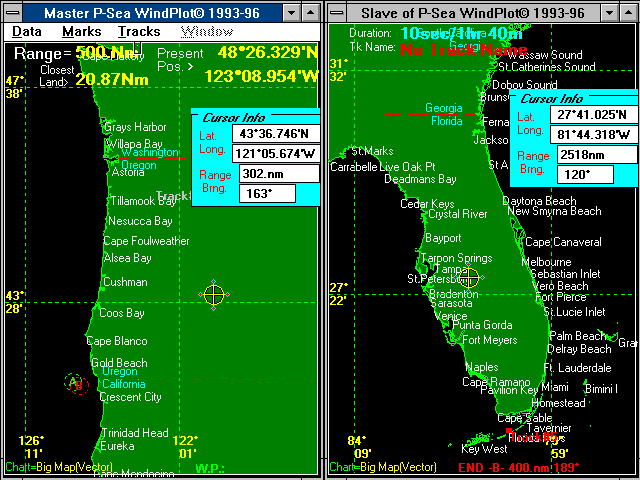This screenshot has height=480, width=640.
Task: Click the No Track Name label
Action: [464, 50]
